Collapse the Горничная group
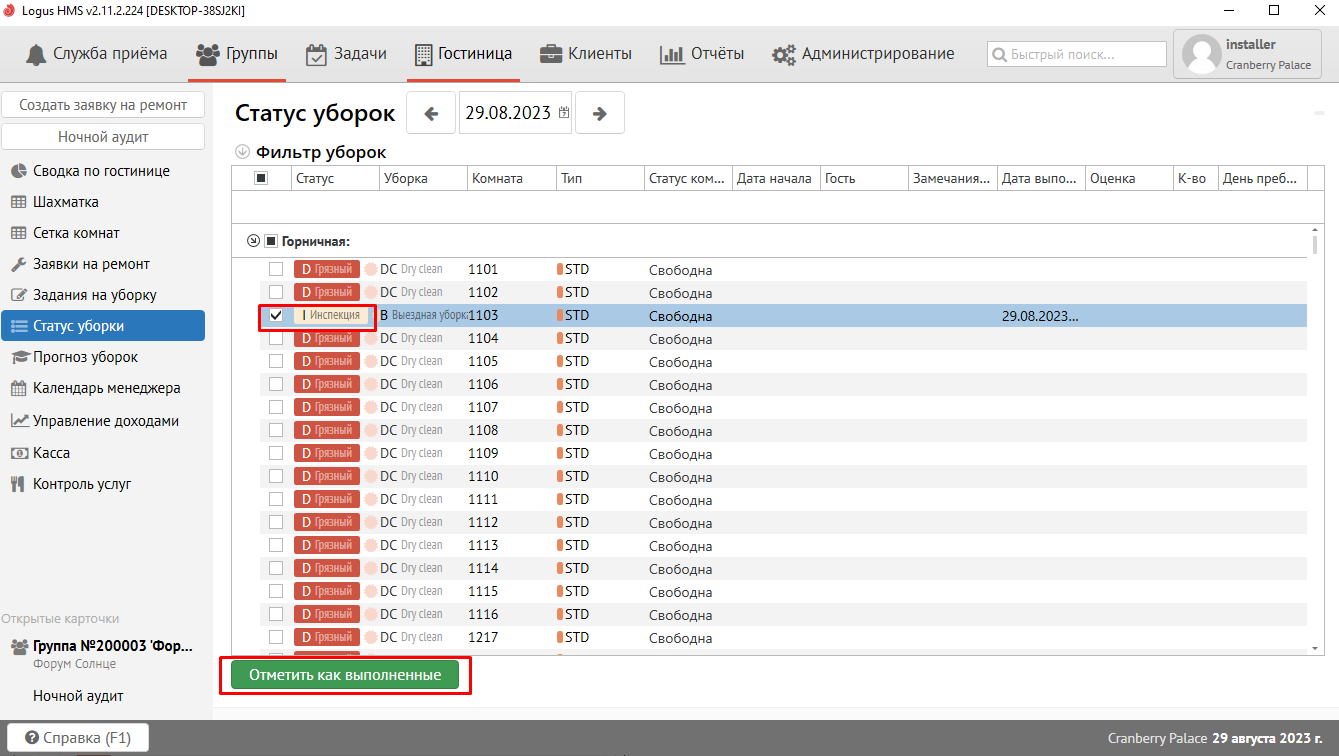 click(253, 241)
